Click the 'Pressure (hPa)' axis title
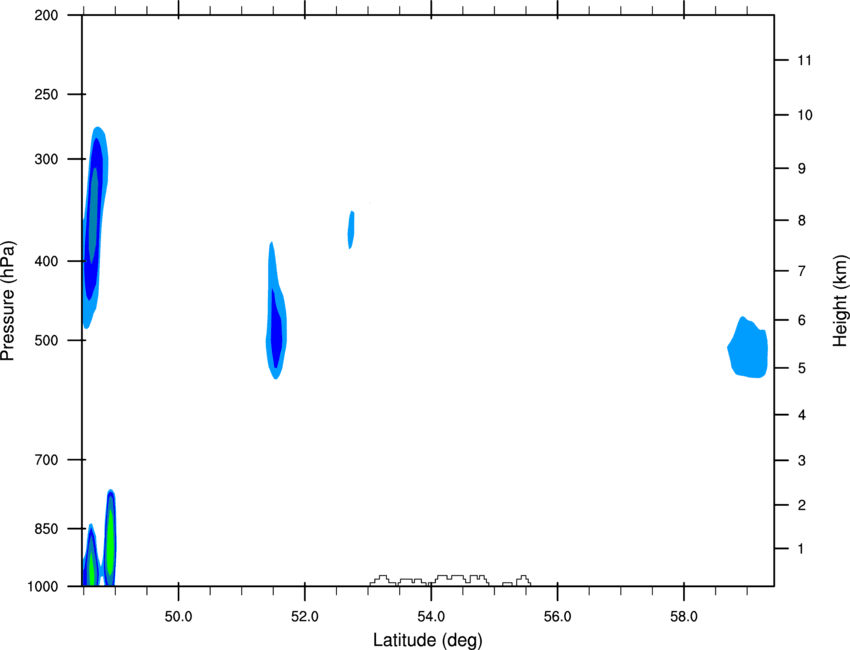Screen dimensions: 850x650 [x=8, y=301]
